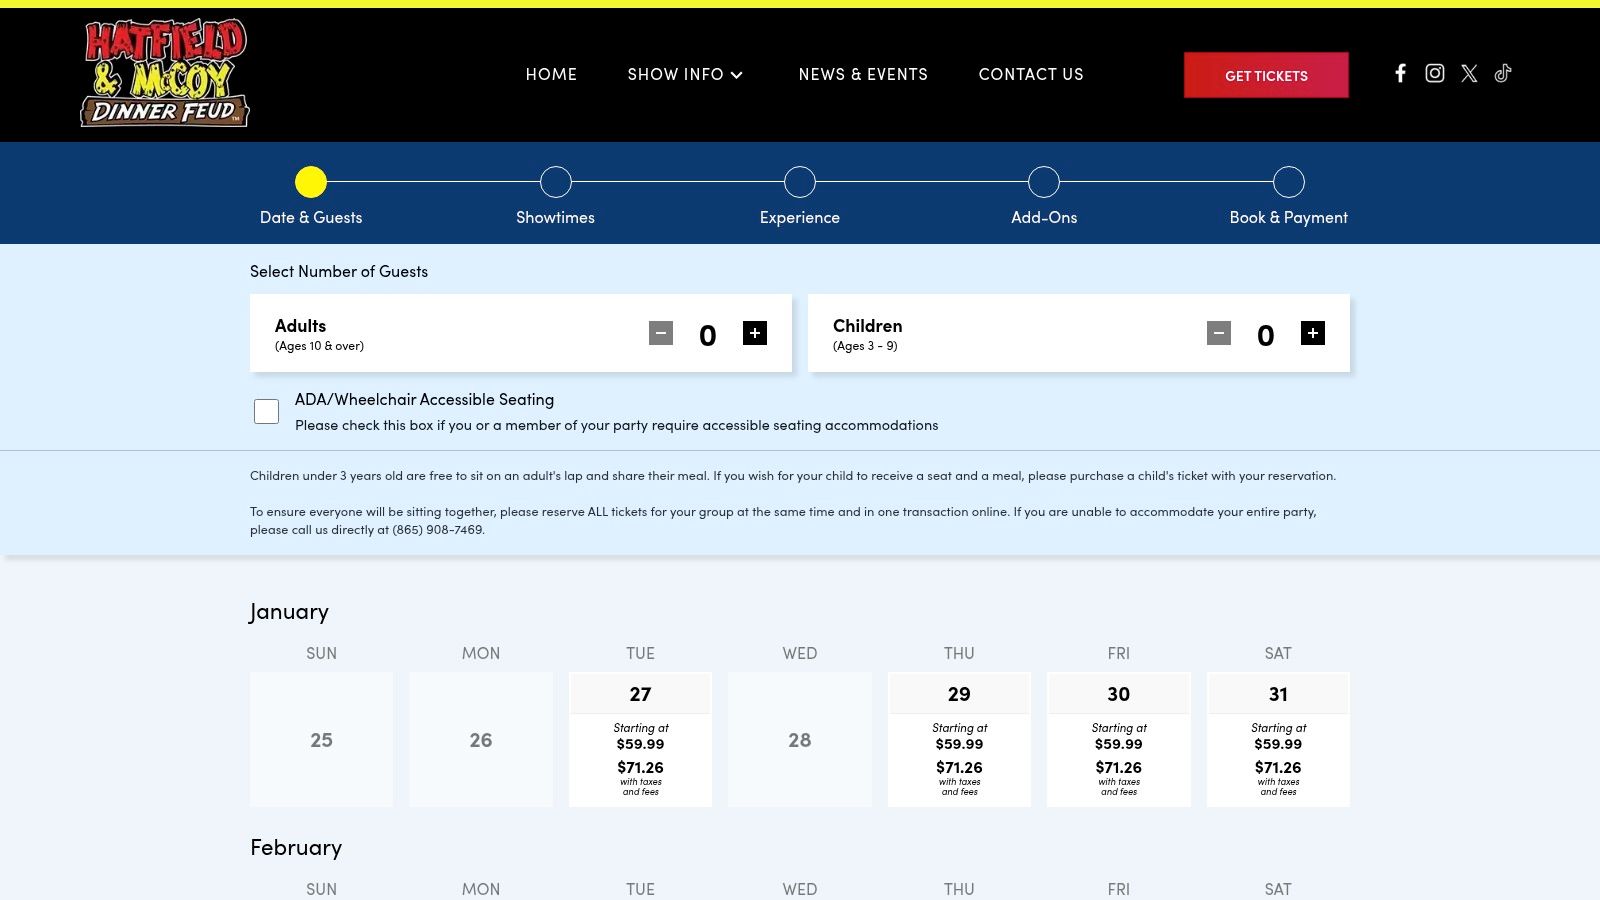Viewport: 1600px width, 900px height.
Task: Click the Adults (Ages 10 & over) label
Action: (319, 334)
